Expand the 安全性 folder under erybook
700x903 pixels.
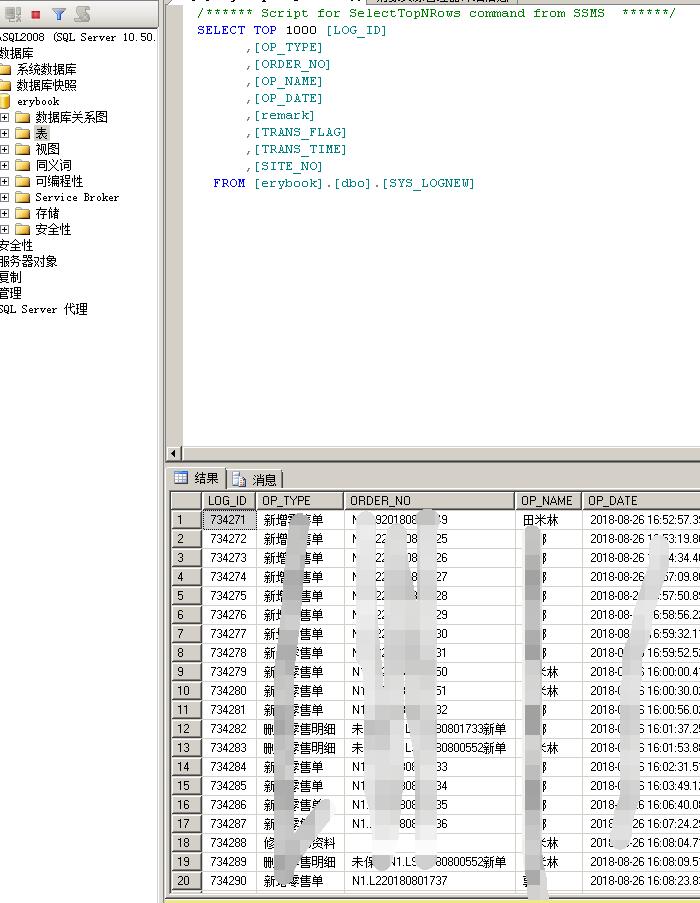5,229
